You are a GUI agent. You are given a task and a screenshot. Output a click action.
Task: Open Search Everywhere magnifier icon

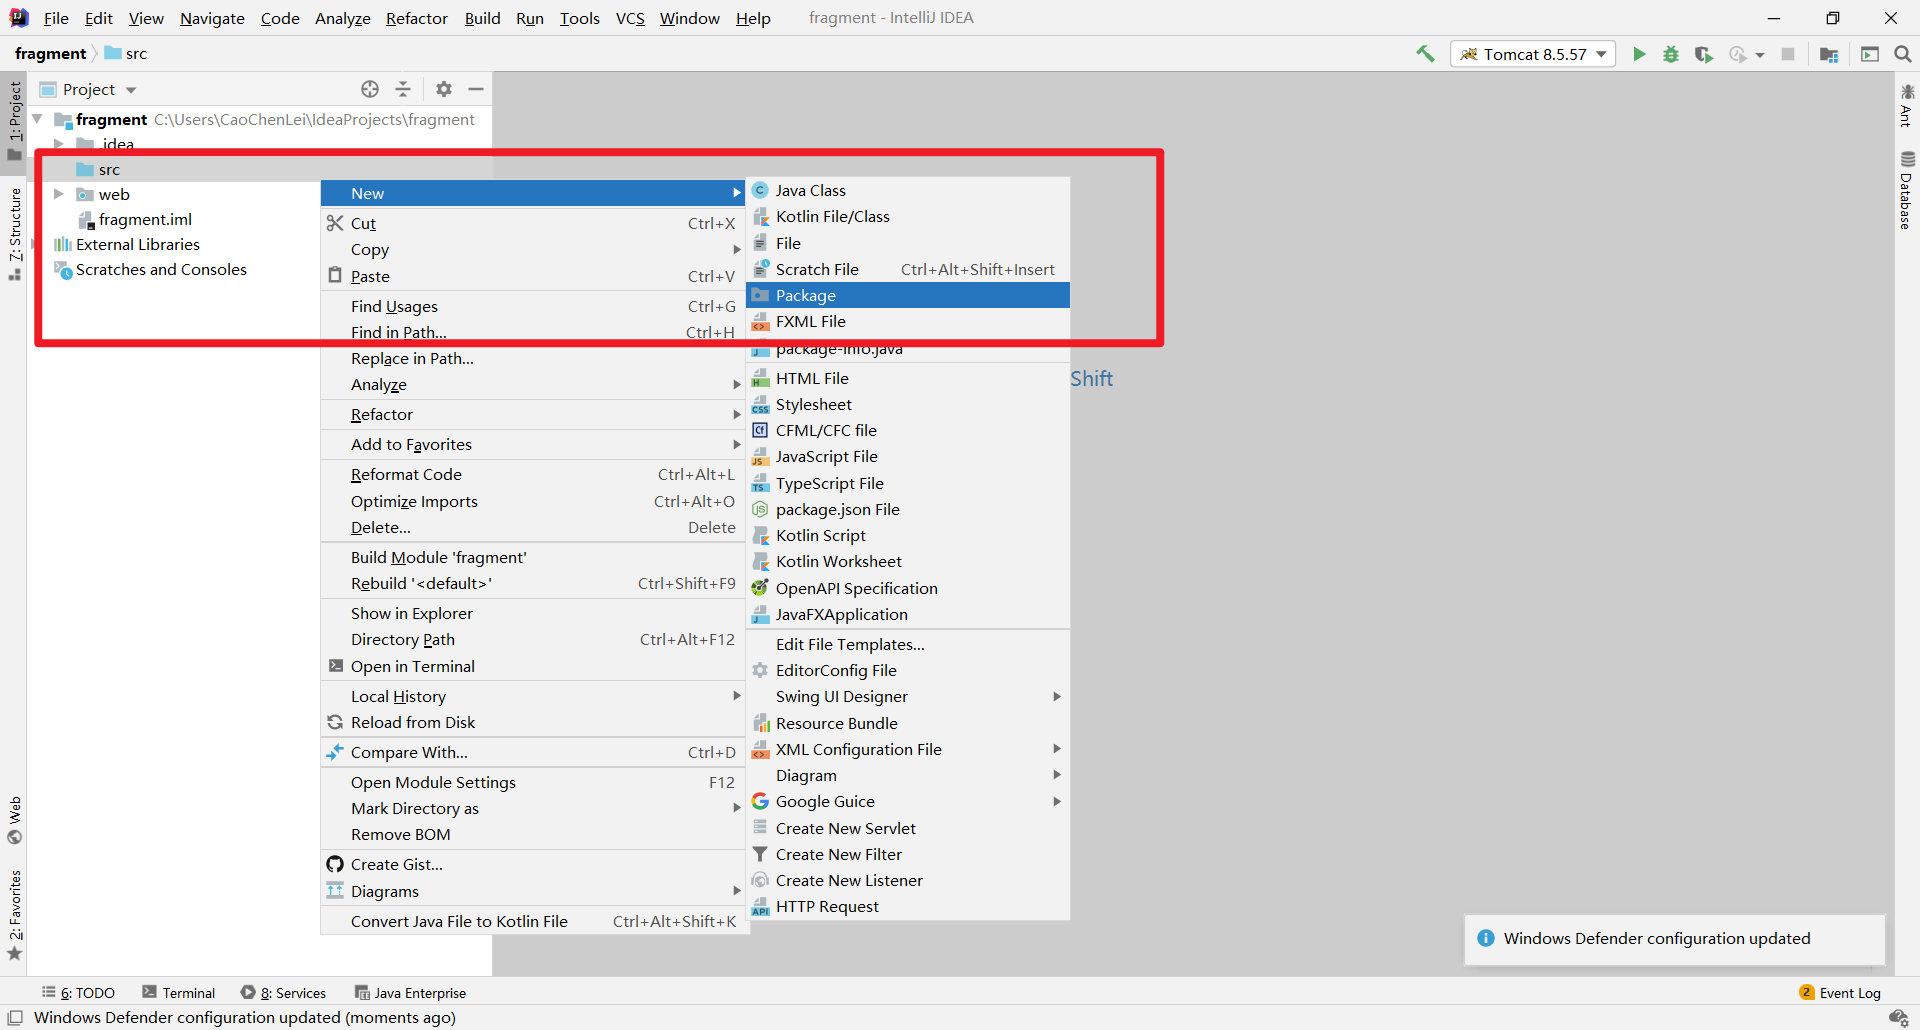point(1903,54)
